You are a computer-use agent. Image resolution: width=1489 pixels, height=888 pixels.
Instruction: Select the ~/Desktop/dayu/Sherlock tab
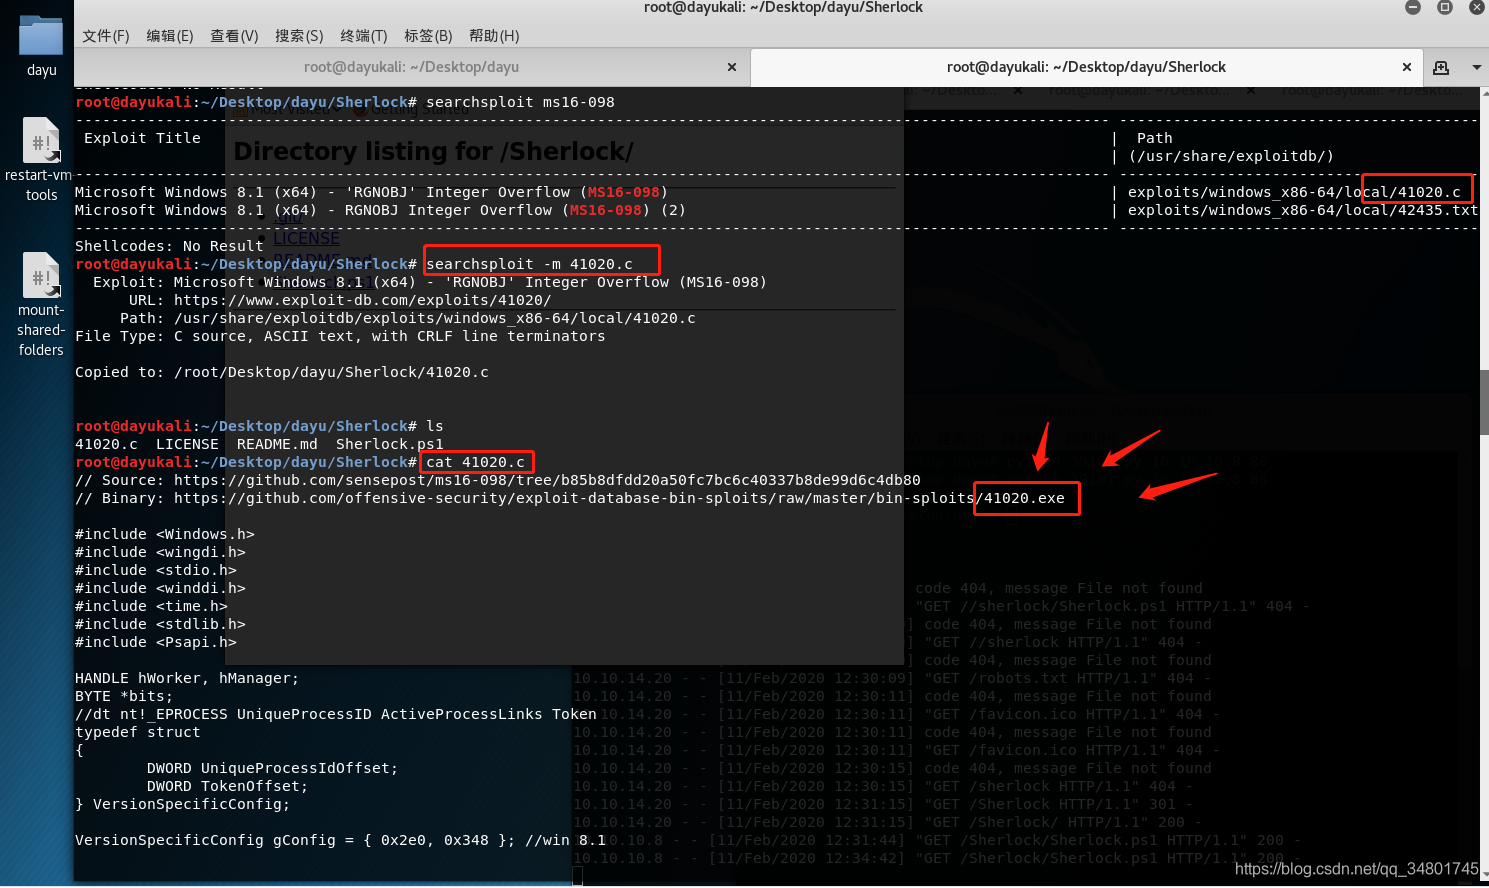coord(1086,67)
